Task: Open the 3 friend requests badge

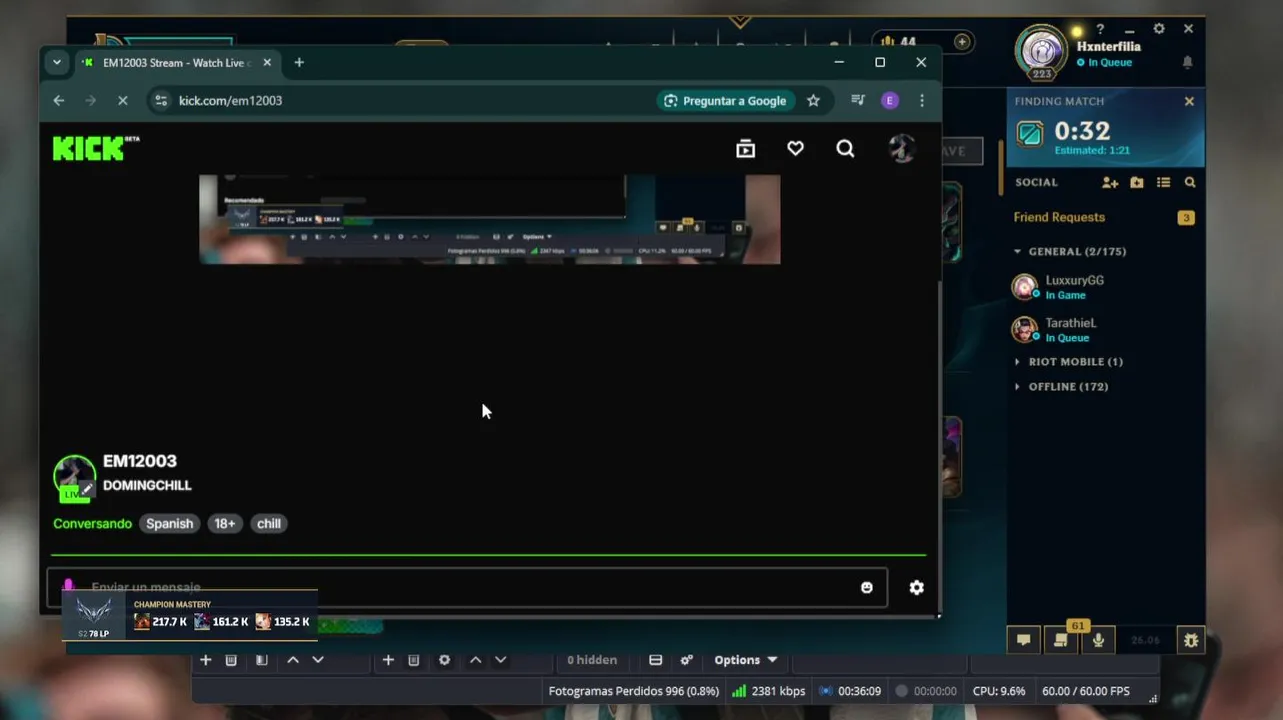Action: coord(1186,217)
